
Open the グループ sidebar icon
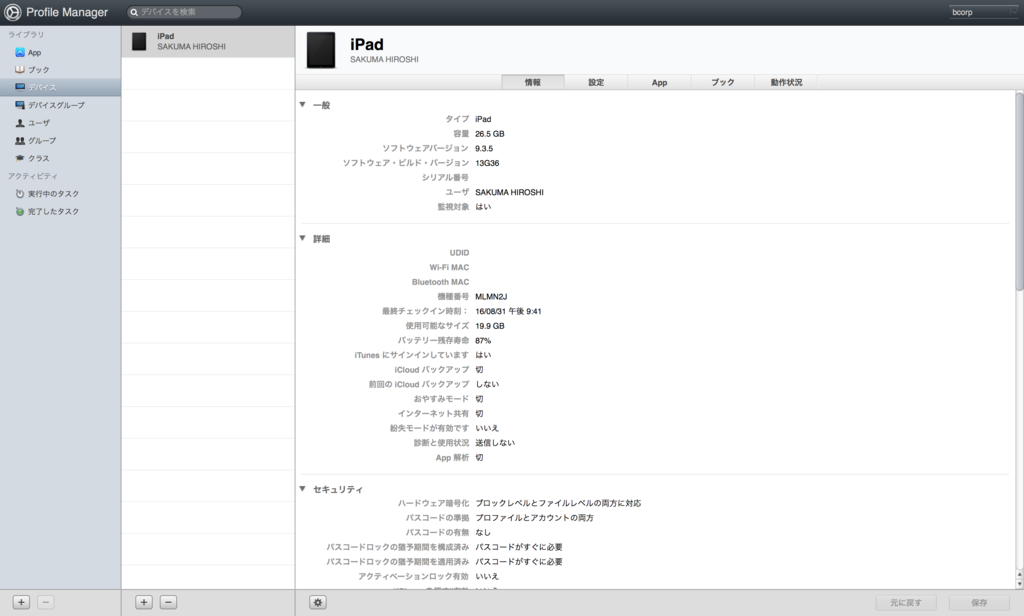click(20, 140)
